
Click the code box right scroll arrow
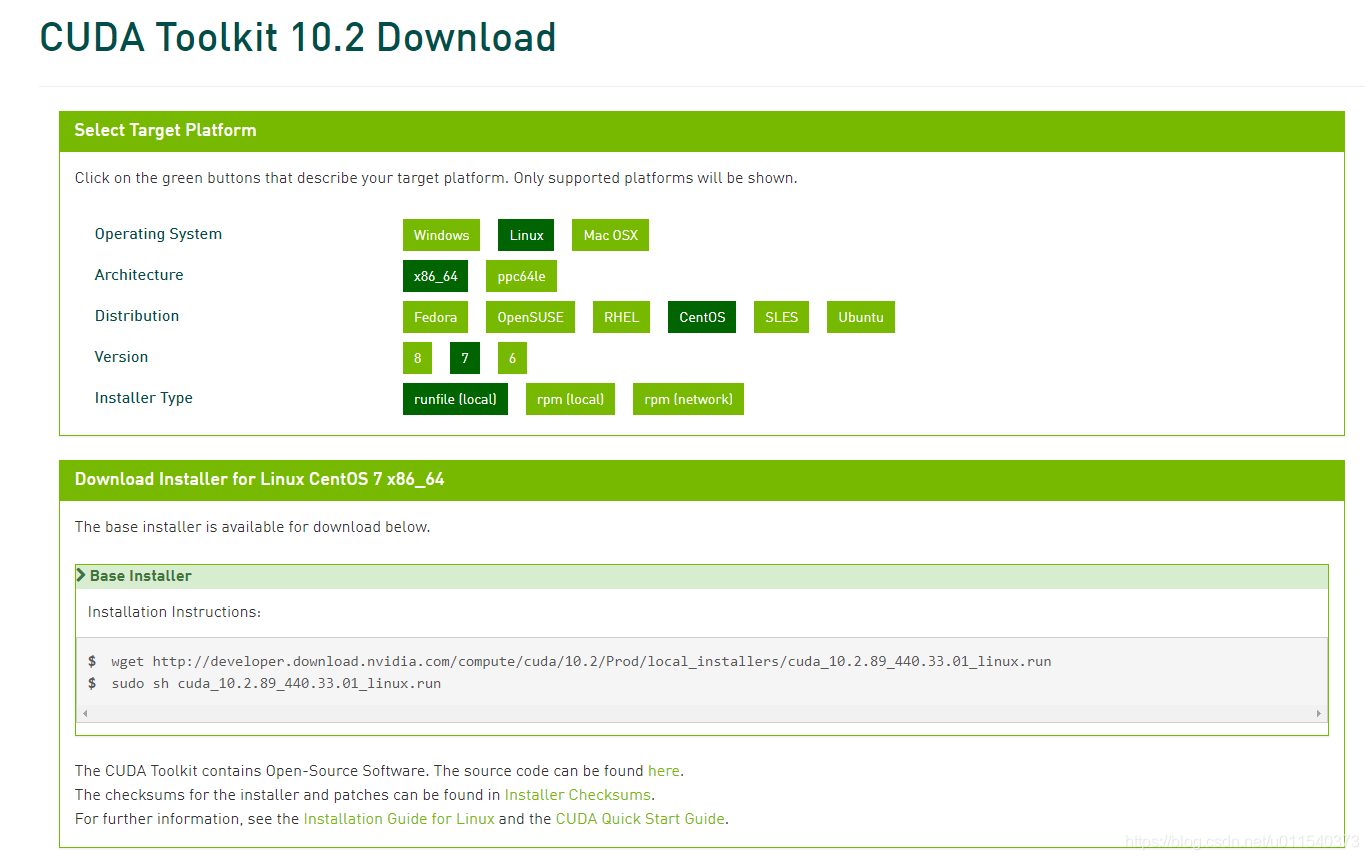tap(1319, 714)
